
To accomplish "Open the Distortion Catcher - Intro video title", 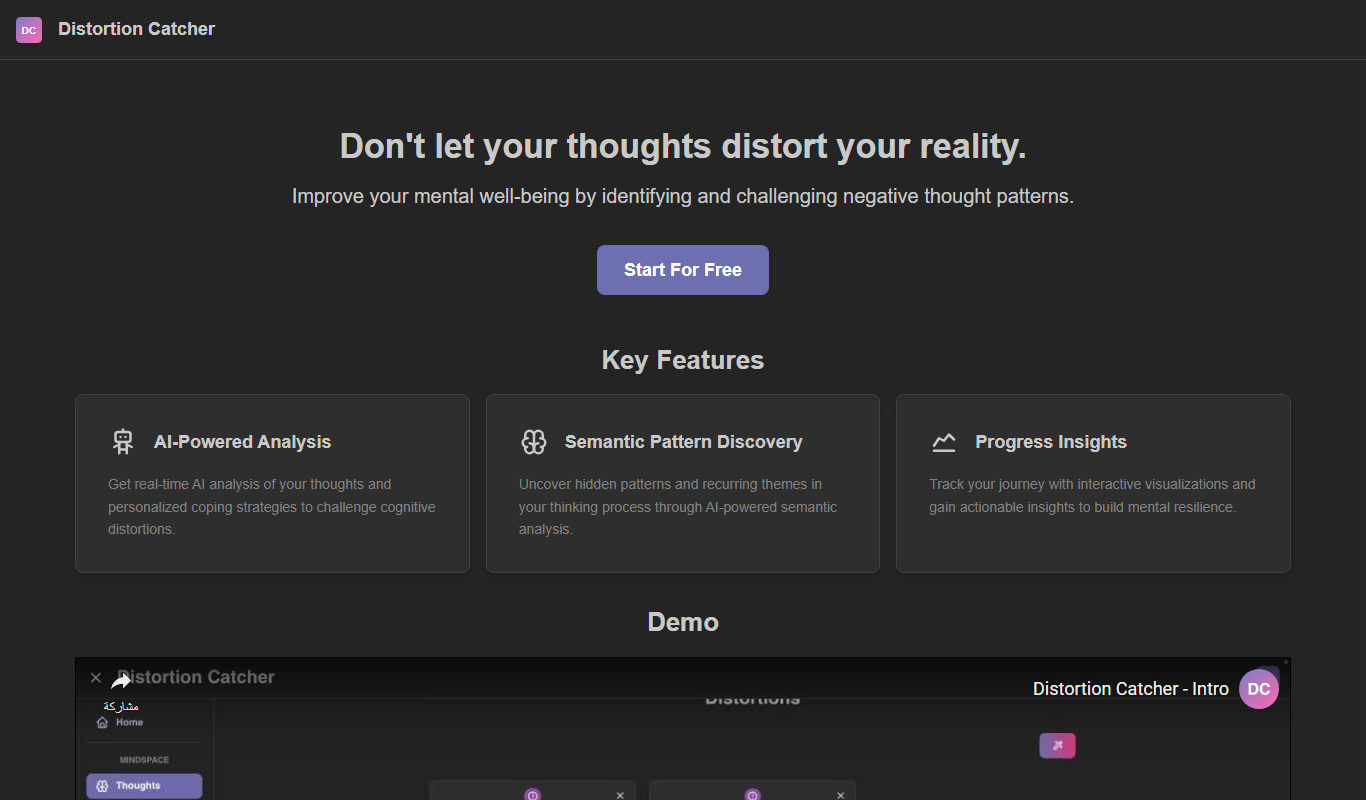I will pos(1131,689).
